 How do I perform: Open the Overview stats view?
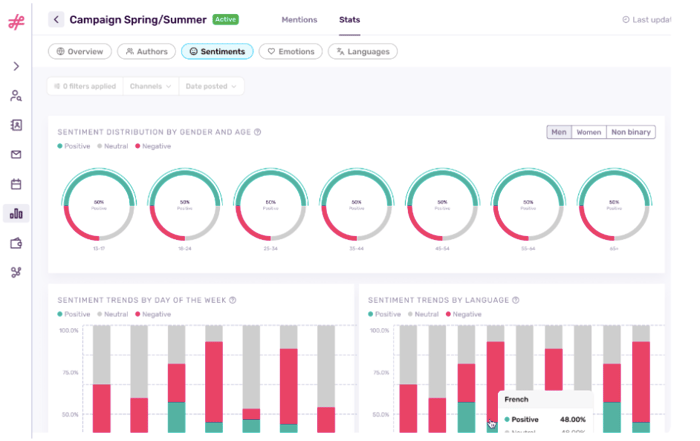[80, 52]
